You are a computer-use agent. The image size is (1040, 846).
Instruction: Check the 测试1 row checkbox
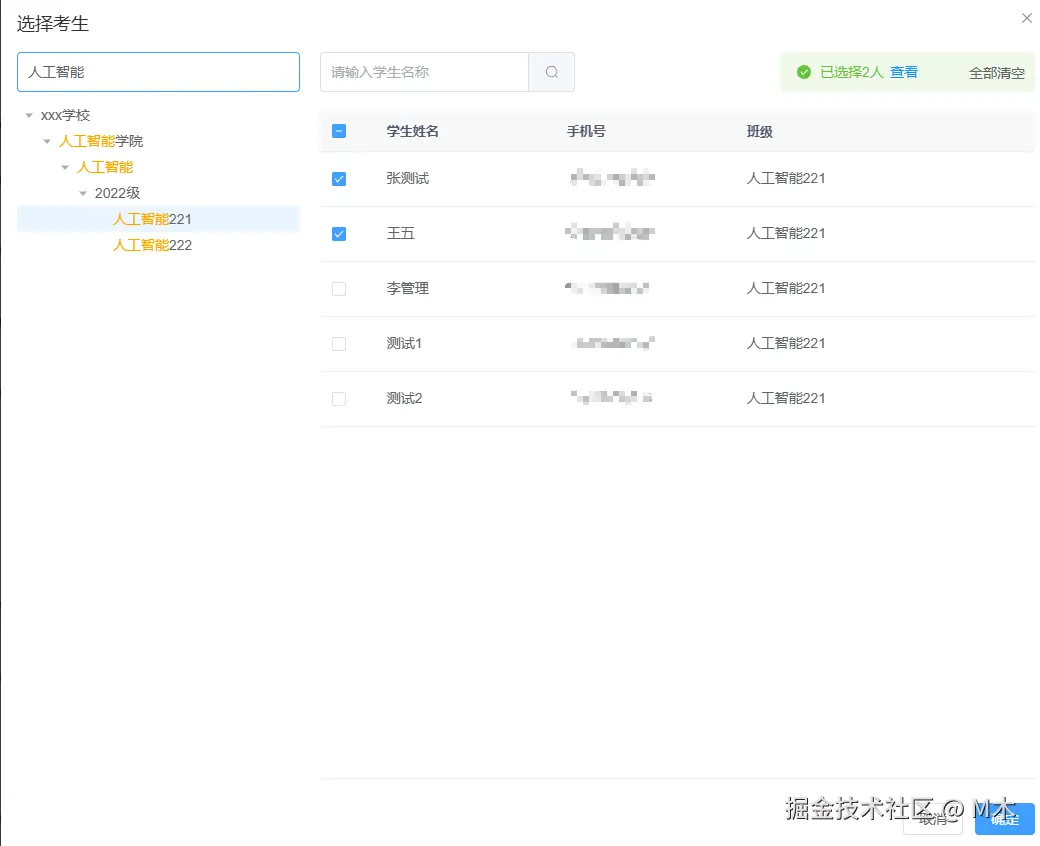tap(339, 344)
